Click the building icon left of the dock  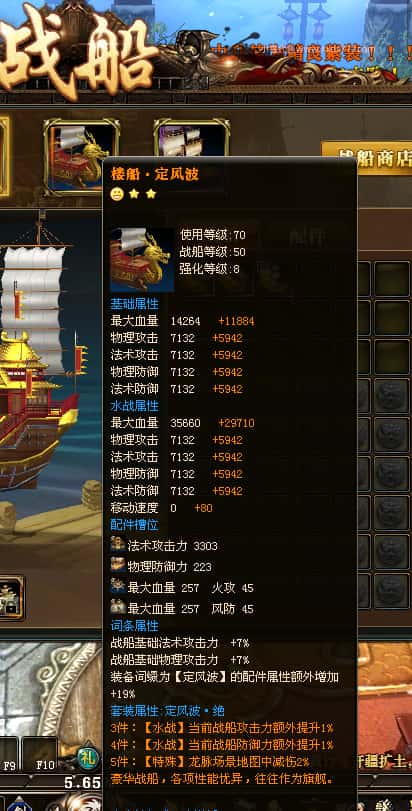(x=10, y=597)
